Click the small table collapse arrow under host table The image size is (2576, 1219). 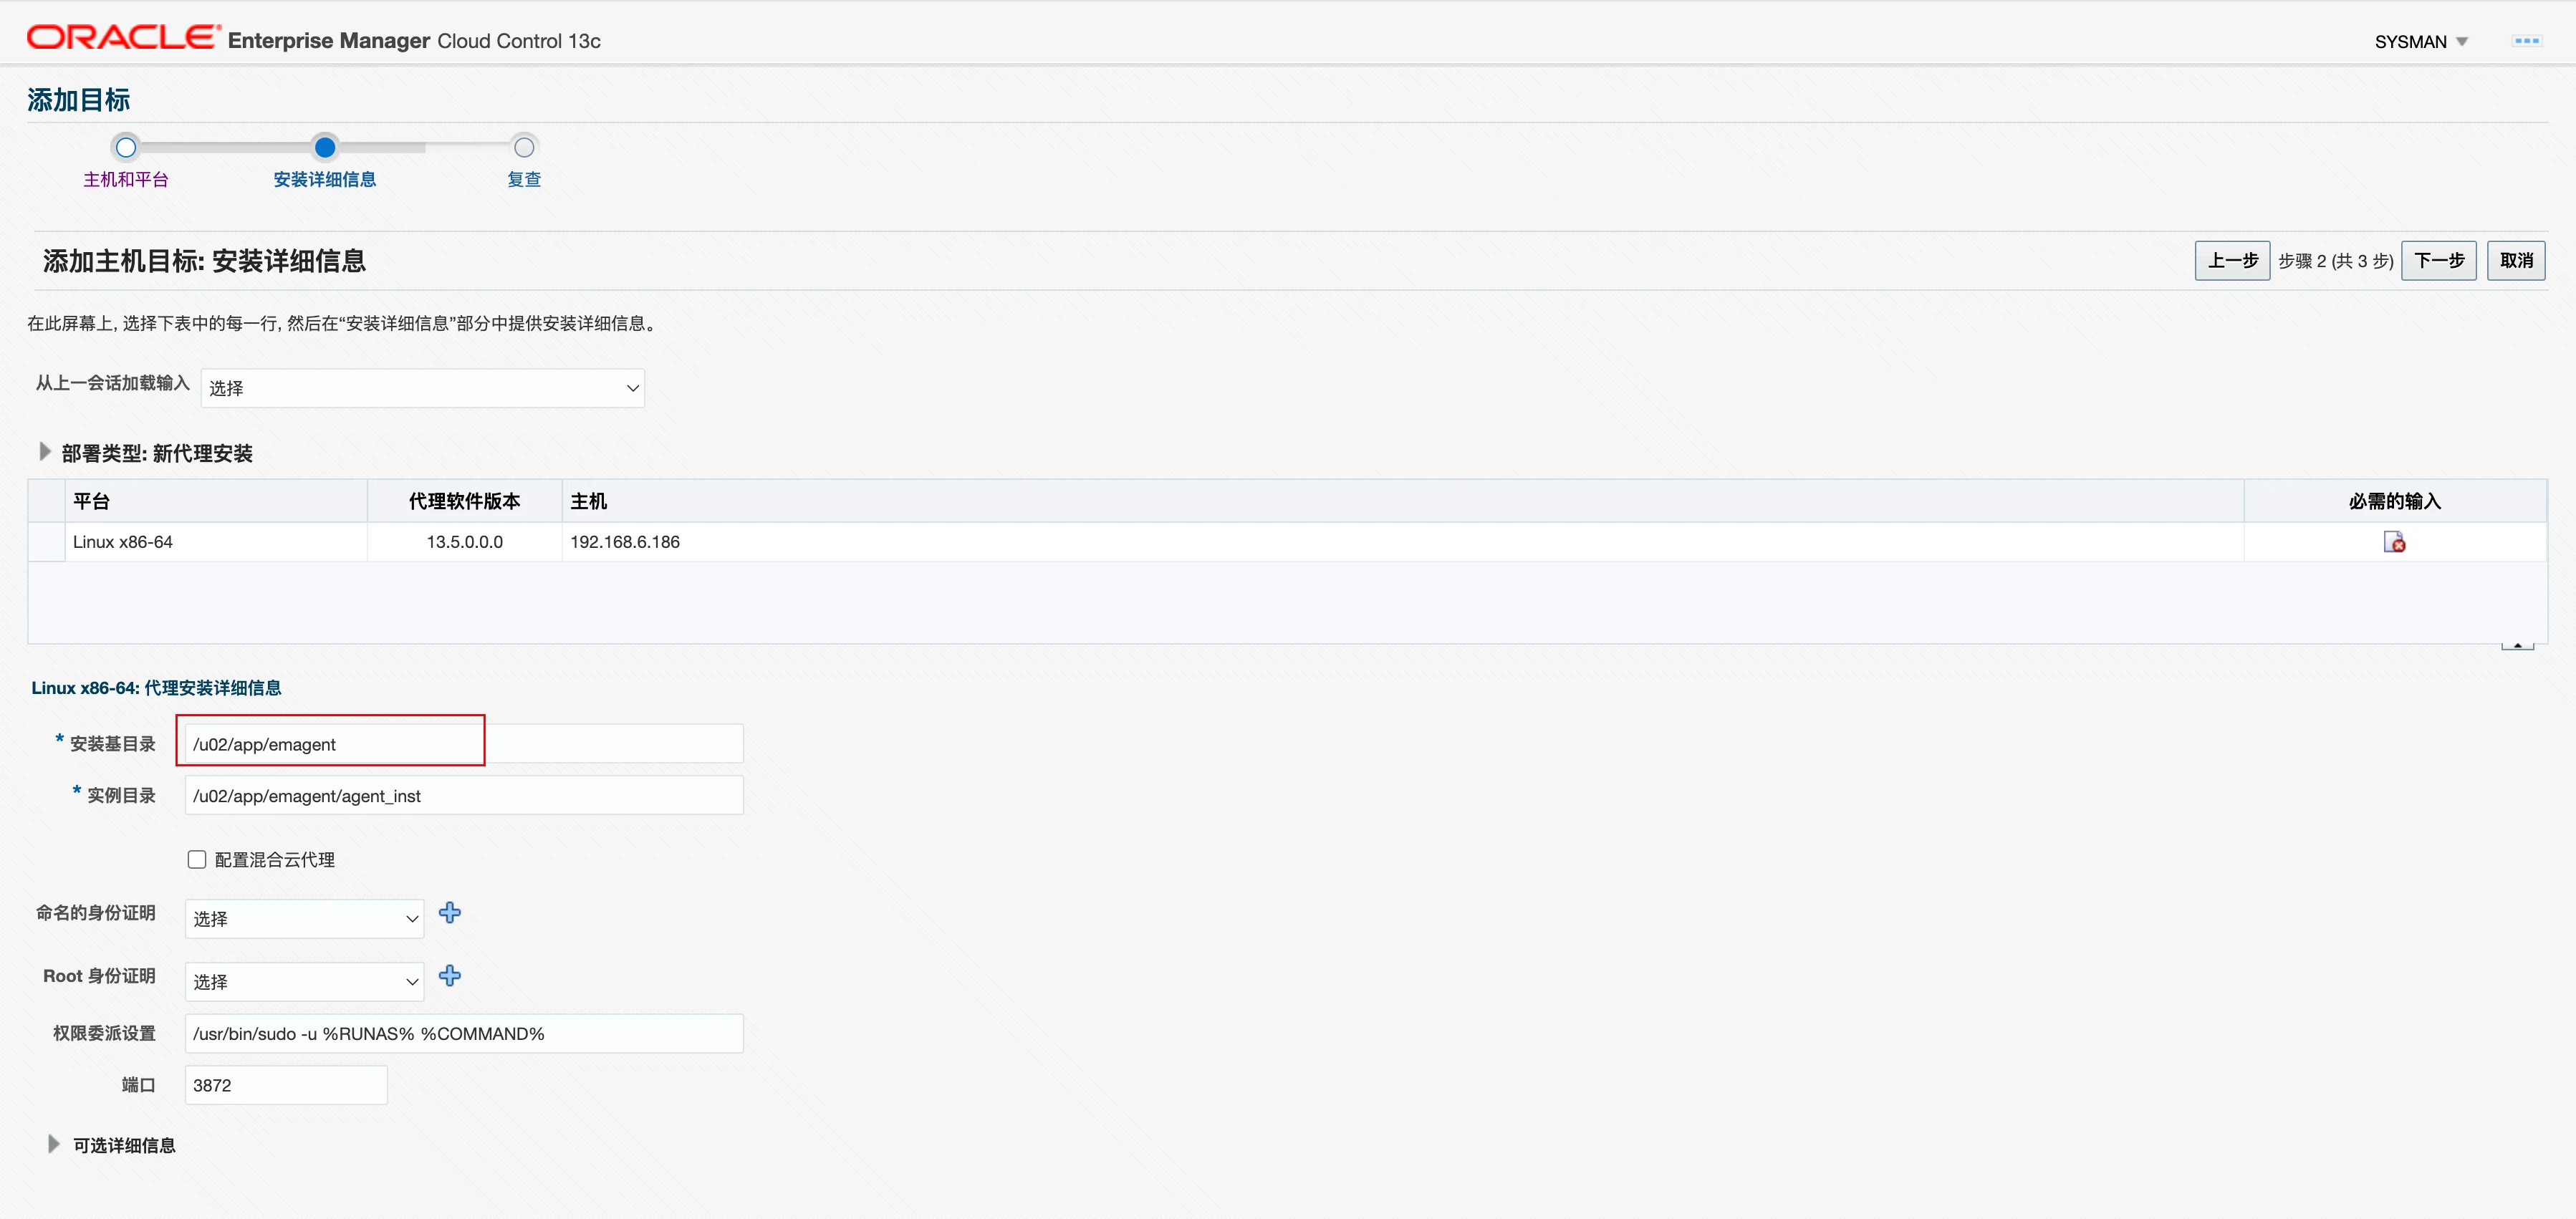2517,646
